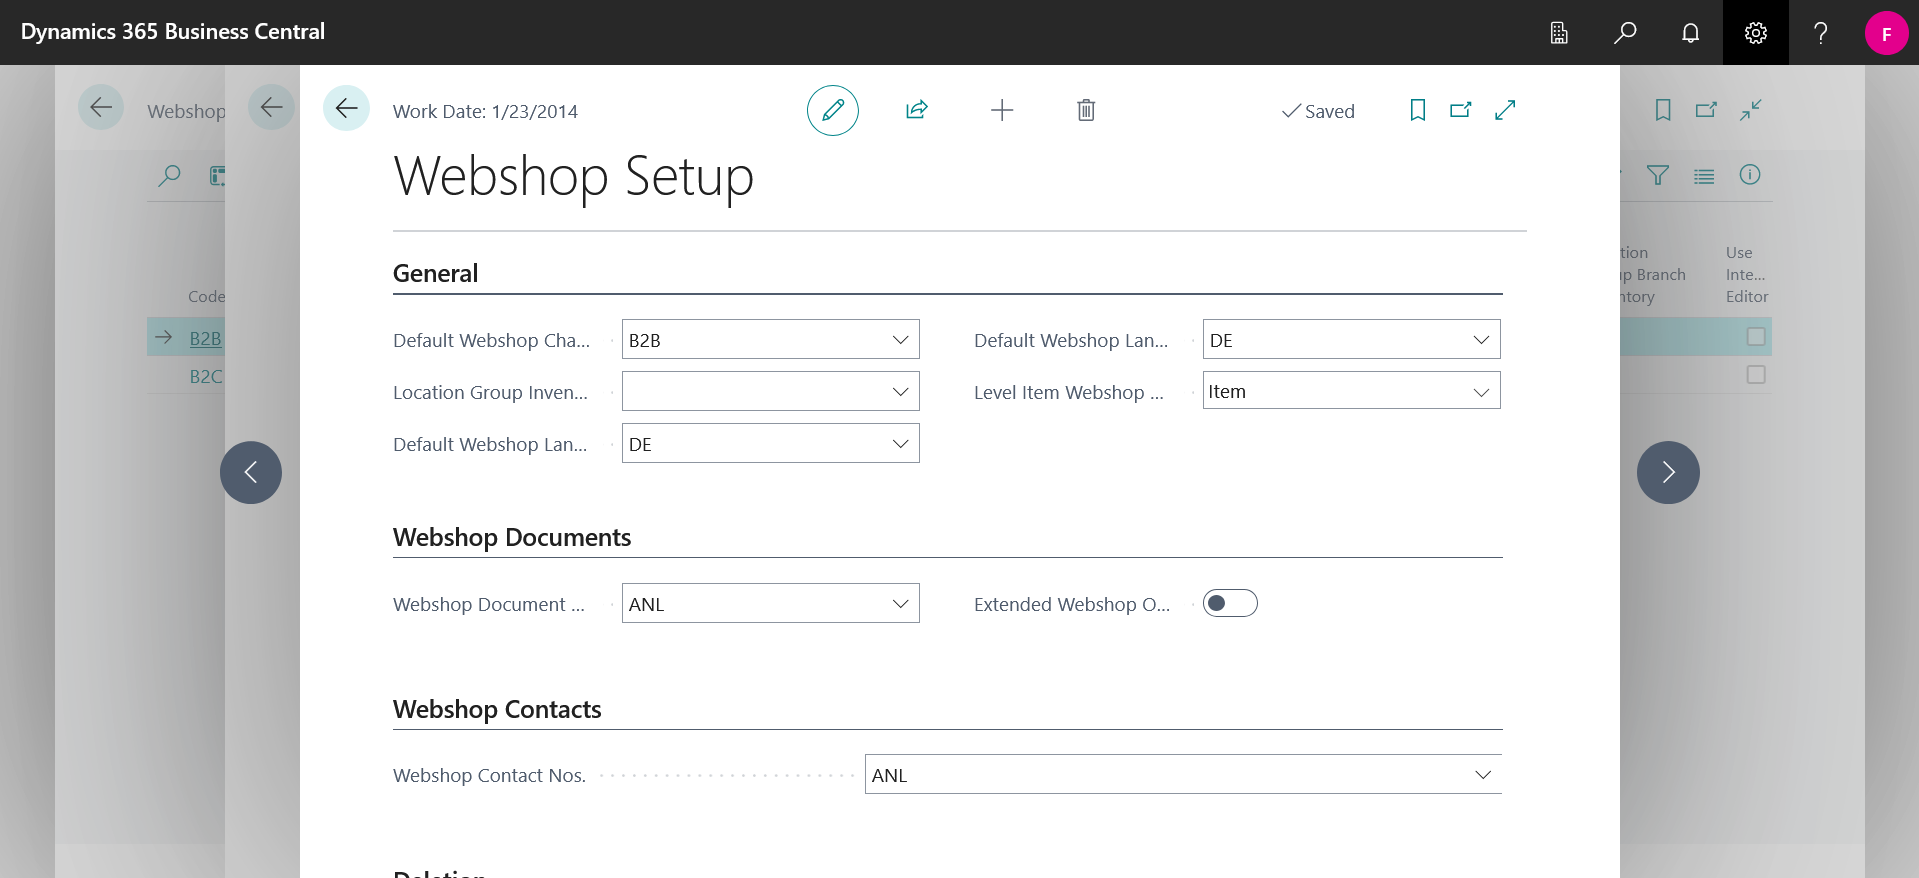Click the Webshop Setup page title

(573, 177)
